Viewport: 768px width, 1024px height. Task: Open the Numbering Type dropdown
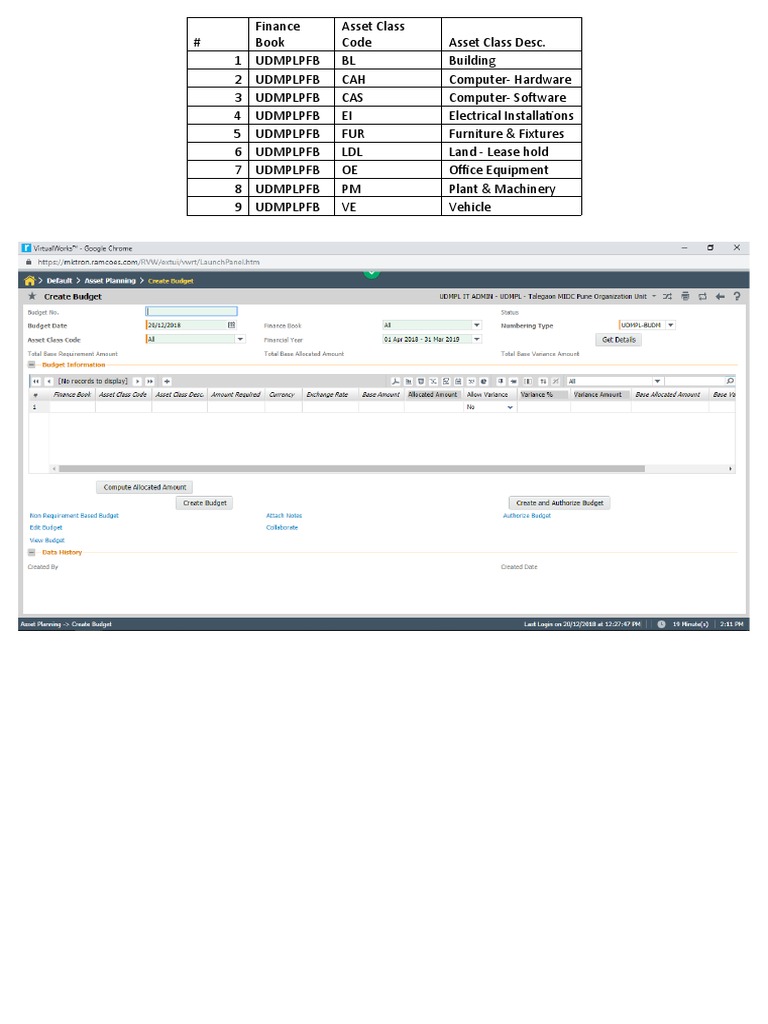670,325
